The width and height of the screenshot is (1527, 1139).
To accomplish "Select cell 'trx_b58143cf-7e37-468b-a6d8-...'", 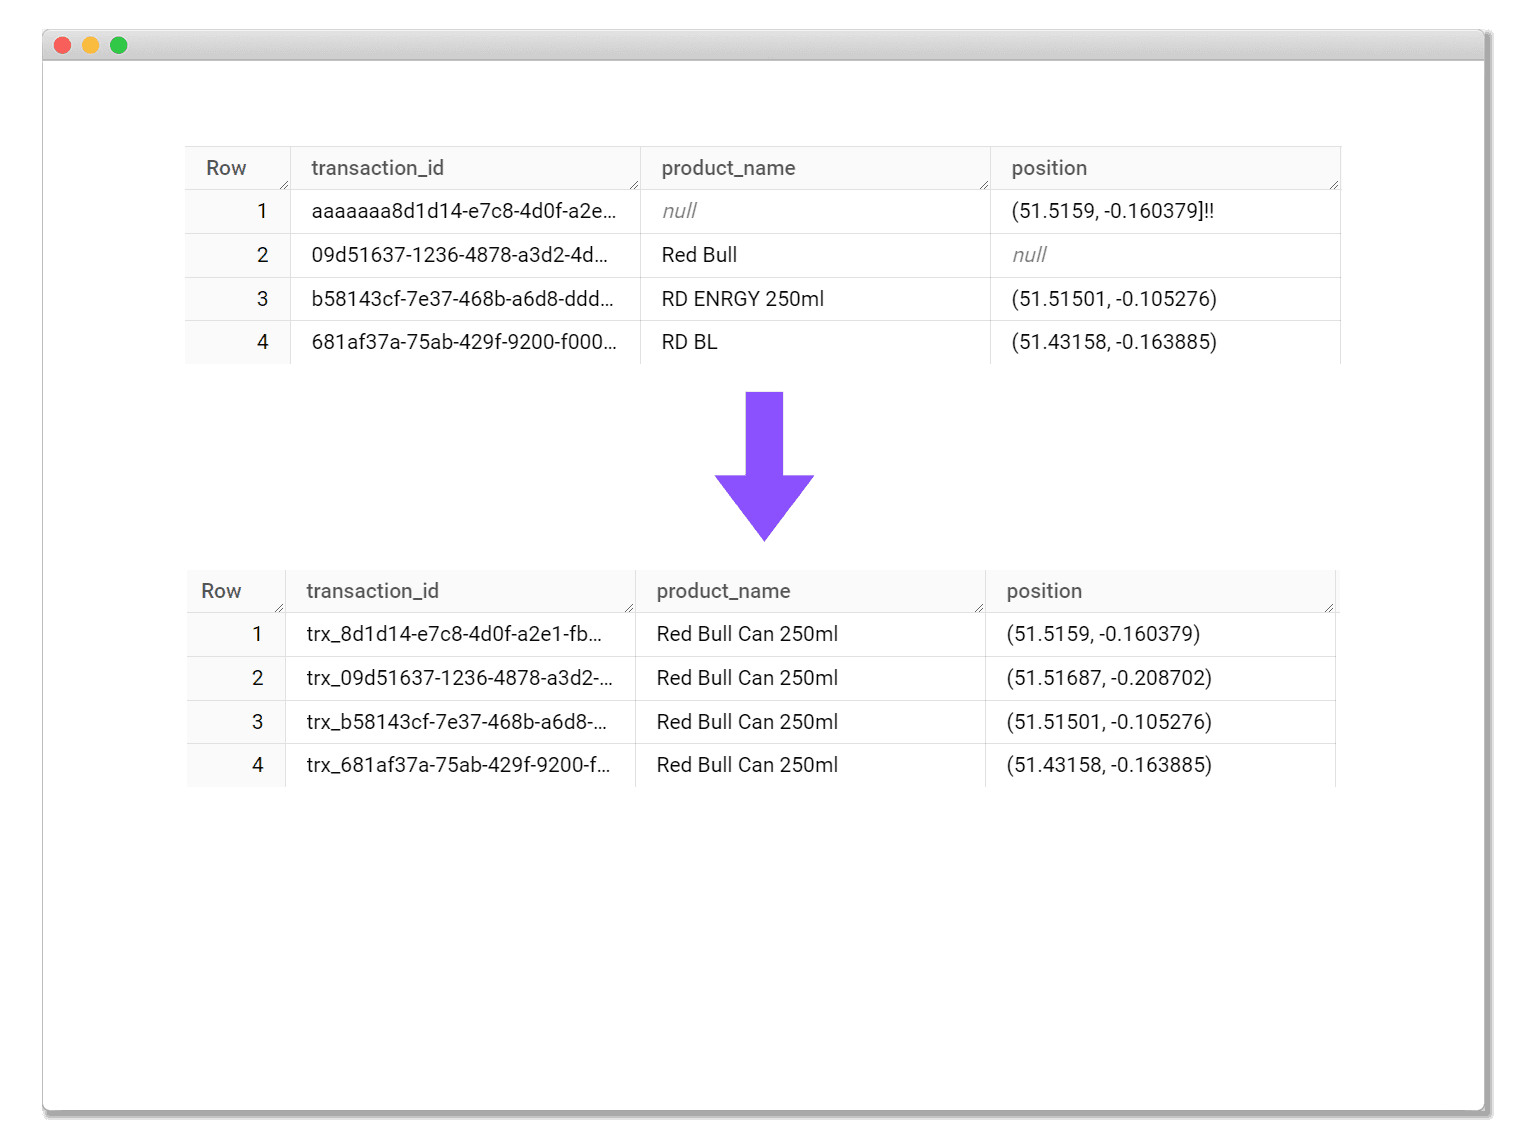I will [460, 722].
